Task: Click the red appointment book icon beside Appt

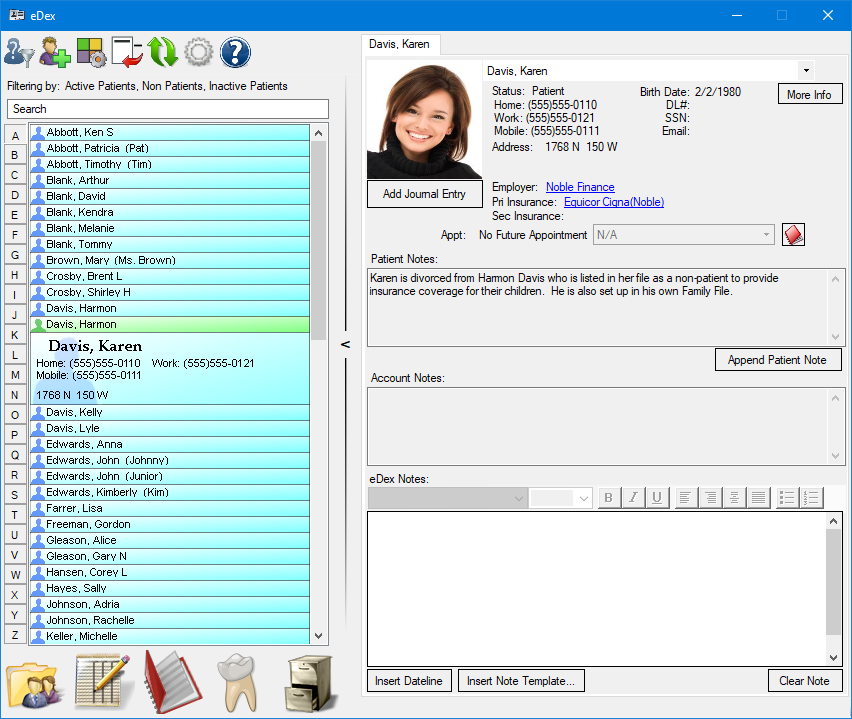Action: (794, 235)
